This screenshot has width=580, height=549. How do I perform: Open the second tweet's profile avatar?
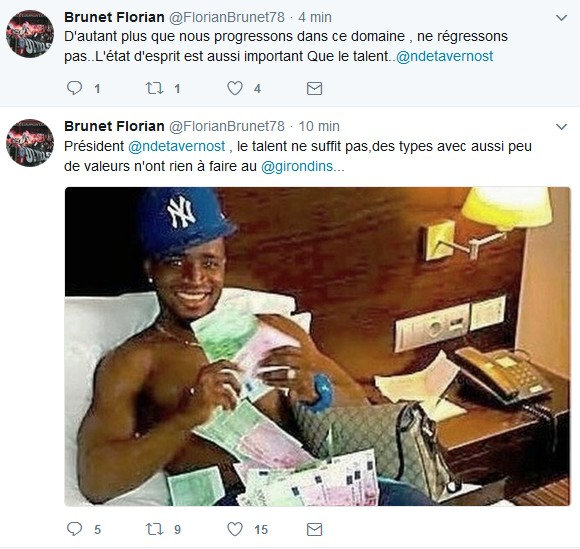pos(30,143)
